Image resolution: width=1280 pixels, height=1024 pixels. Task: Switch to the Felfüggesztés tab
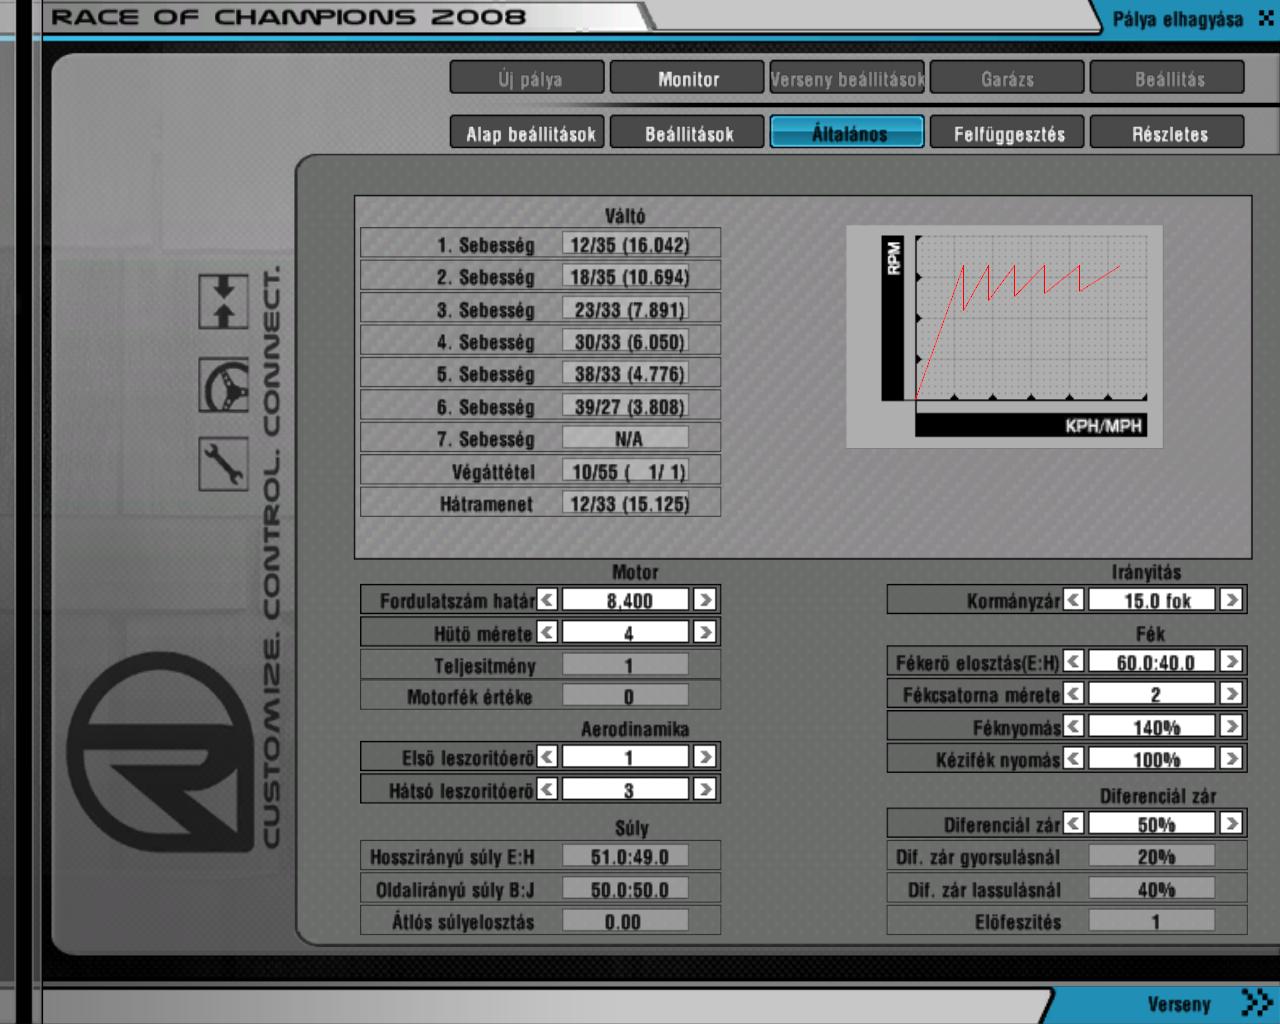point(1007,132)
